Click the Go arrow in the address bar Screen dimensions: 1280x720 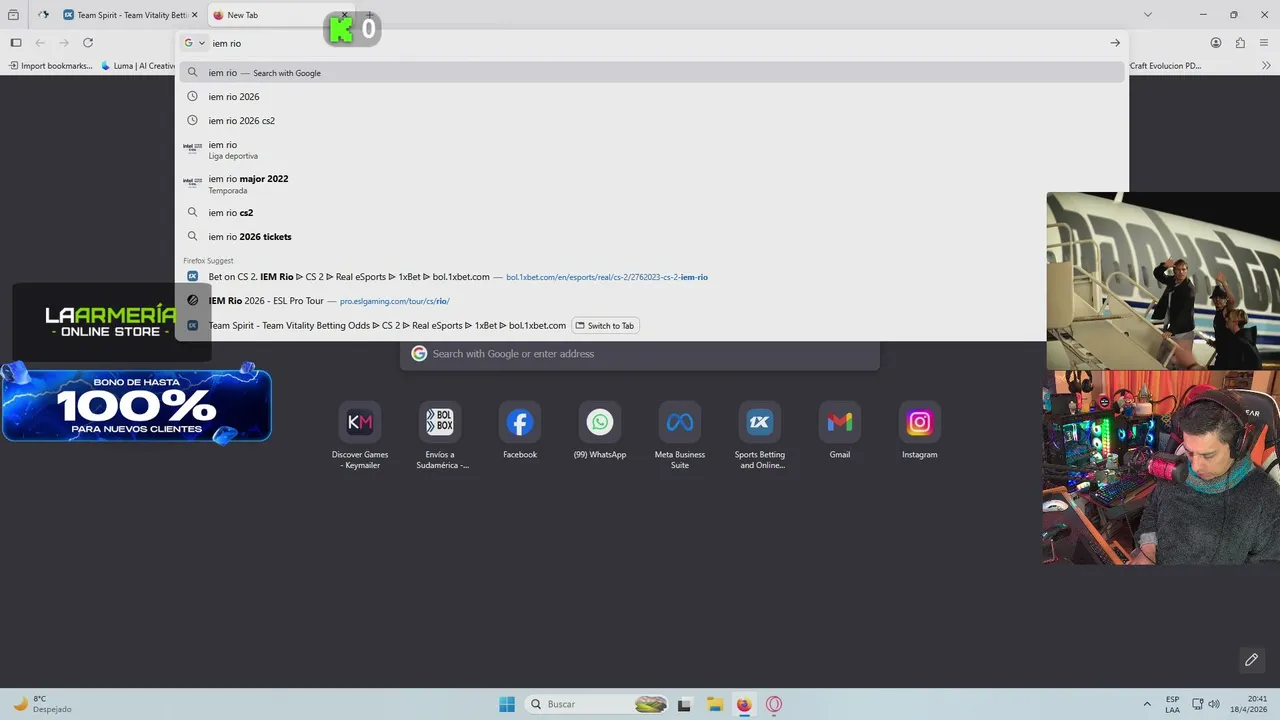[x=1115, y=43]
